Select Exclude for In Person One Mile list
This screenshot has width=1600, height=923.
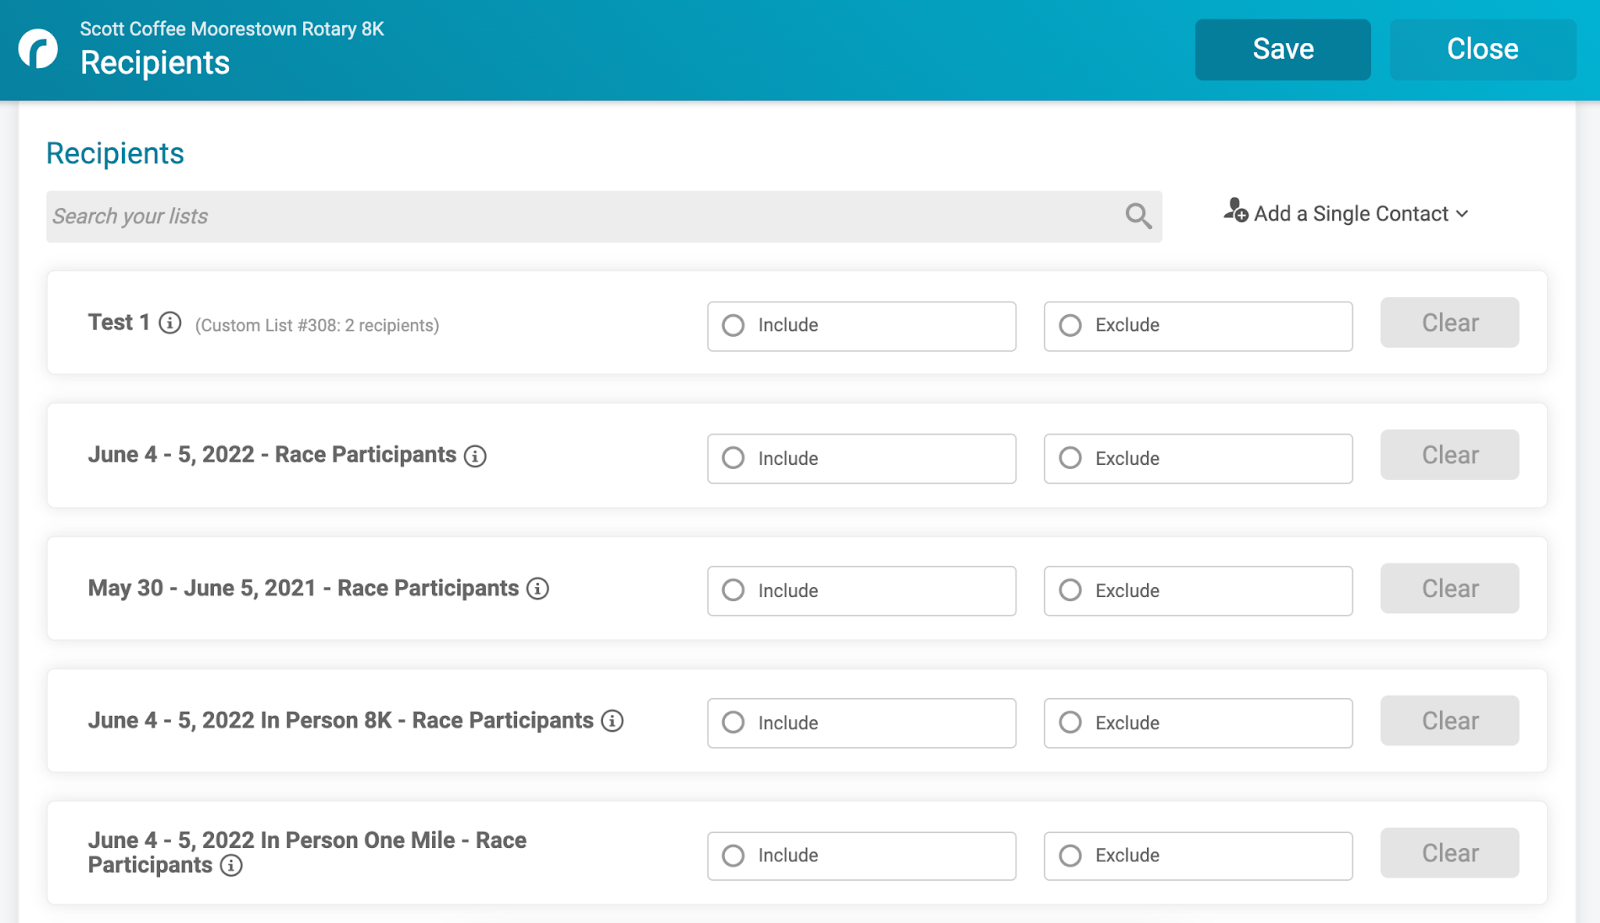pyautogui.click(x=1198, y=856)
